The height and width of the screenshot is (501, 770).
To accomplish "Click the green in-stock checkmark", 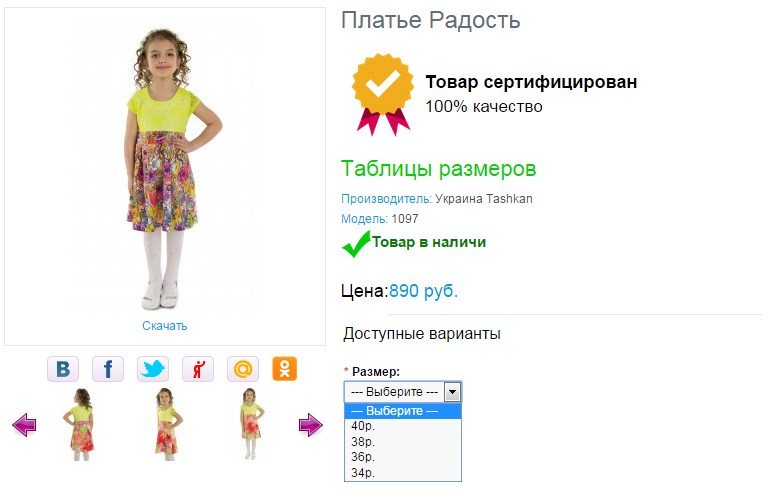I will click(356, 244).
